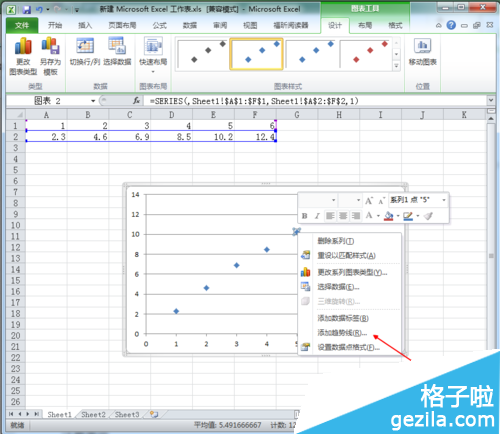Viewport: 500px width, 434px height.
Task: Toggle Italic in mini toolbar
Action: 317,216
